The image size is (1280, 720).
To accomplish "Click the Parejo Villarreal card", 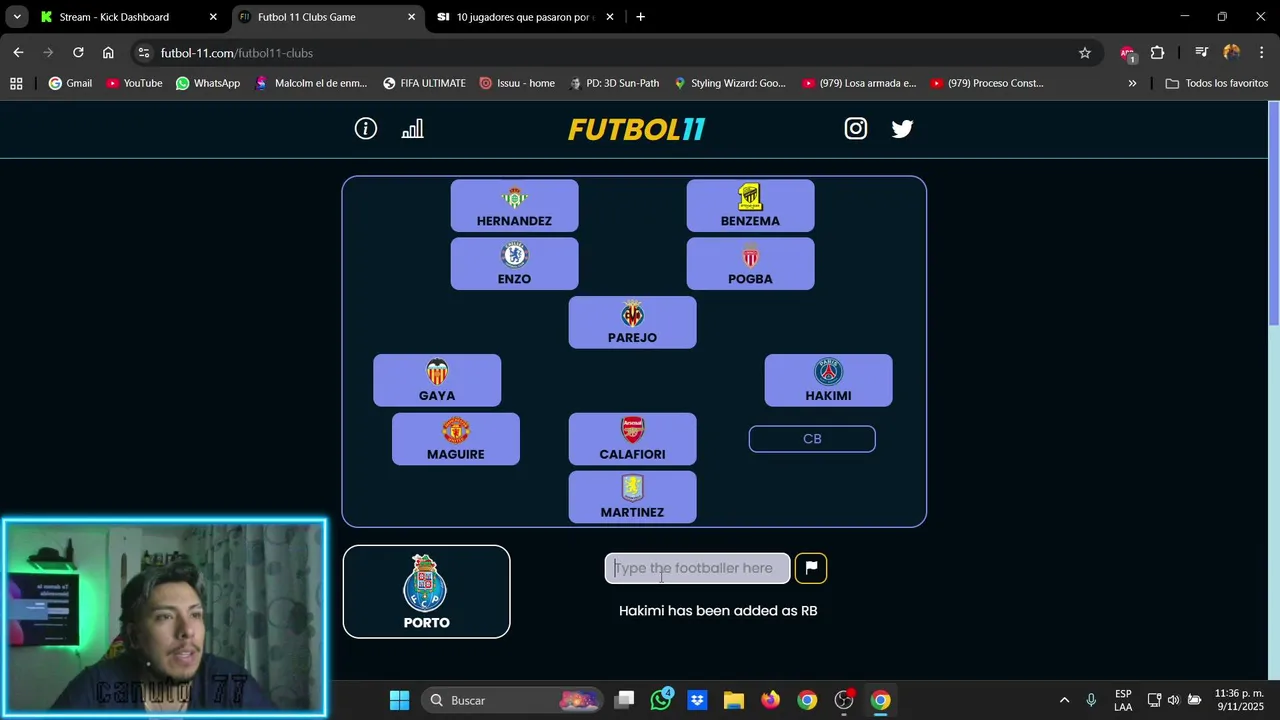I will point(632,322).
